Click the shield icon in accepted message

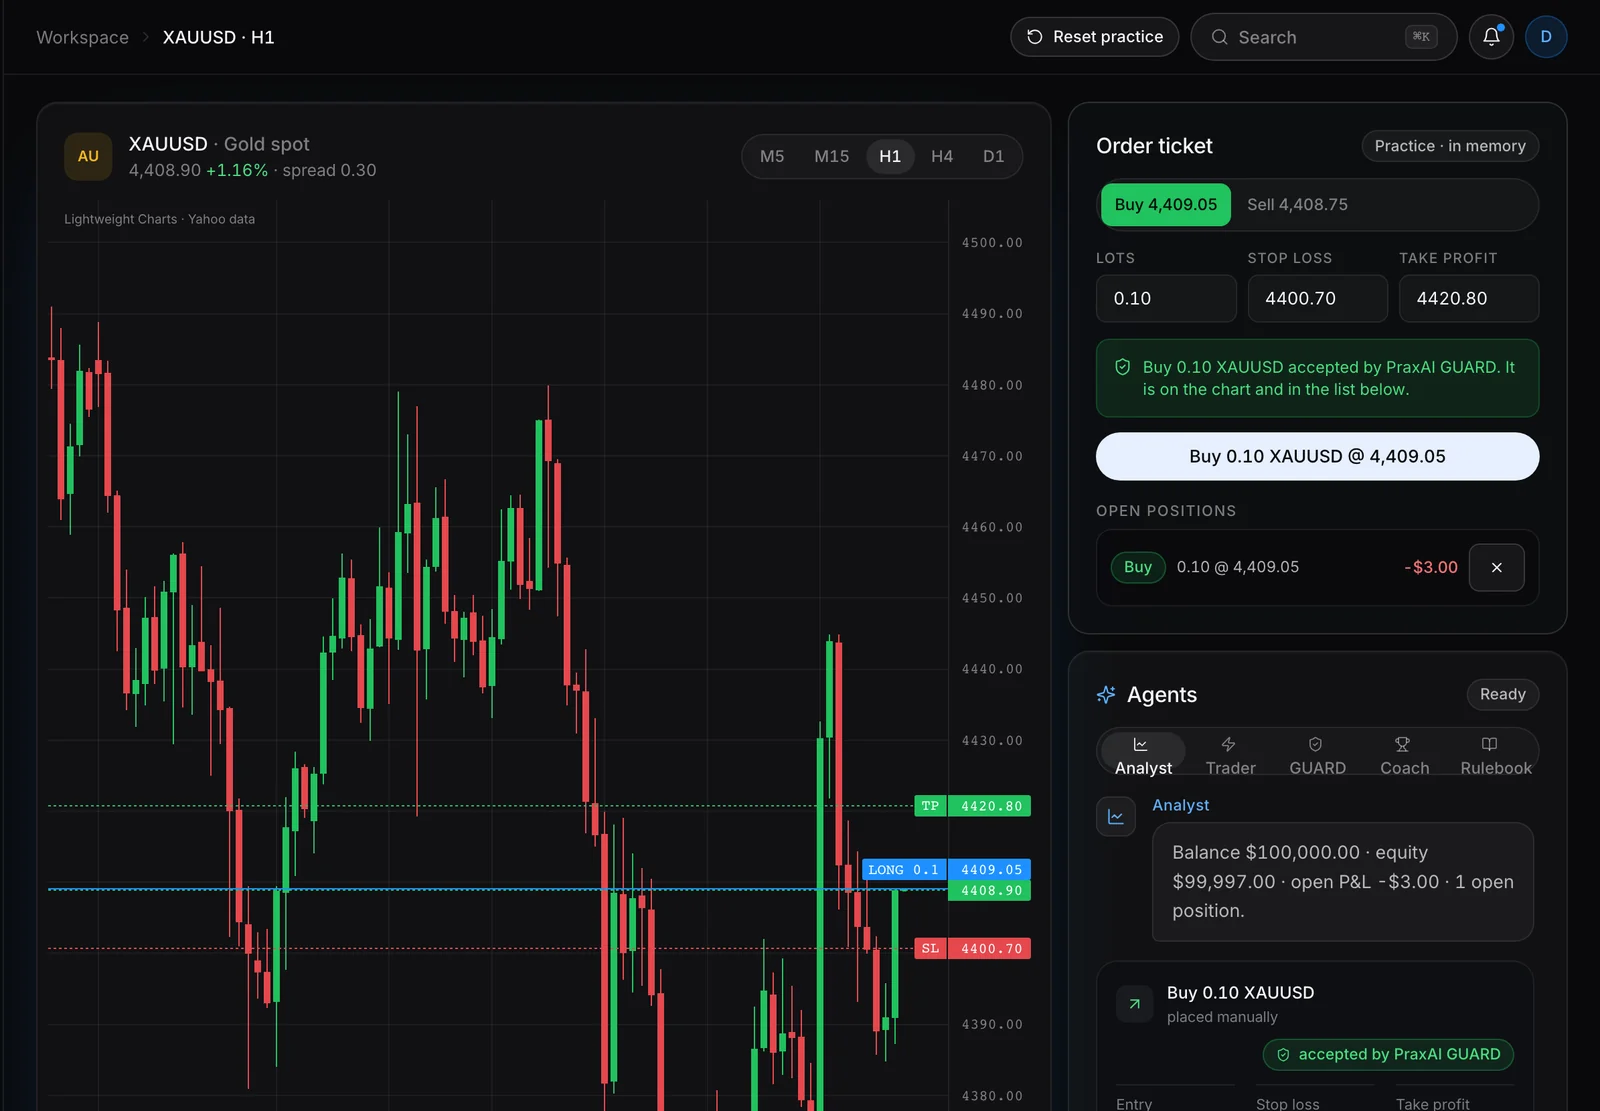click(1122, 367)
